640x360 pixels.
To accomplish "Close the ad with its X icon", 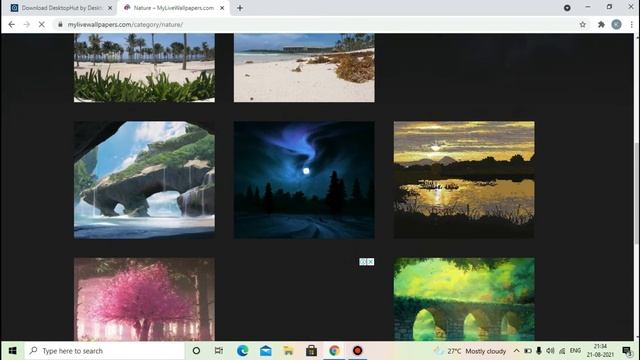I will (371, 262).
